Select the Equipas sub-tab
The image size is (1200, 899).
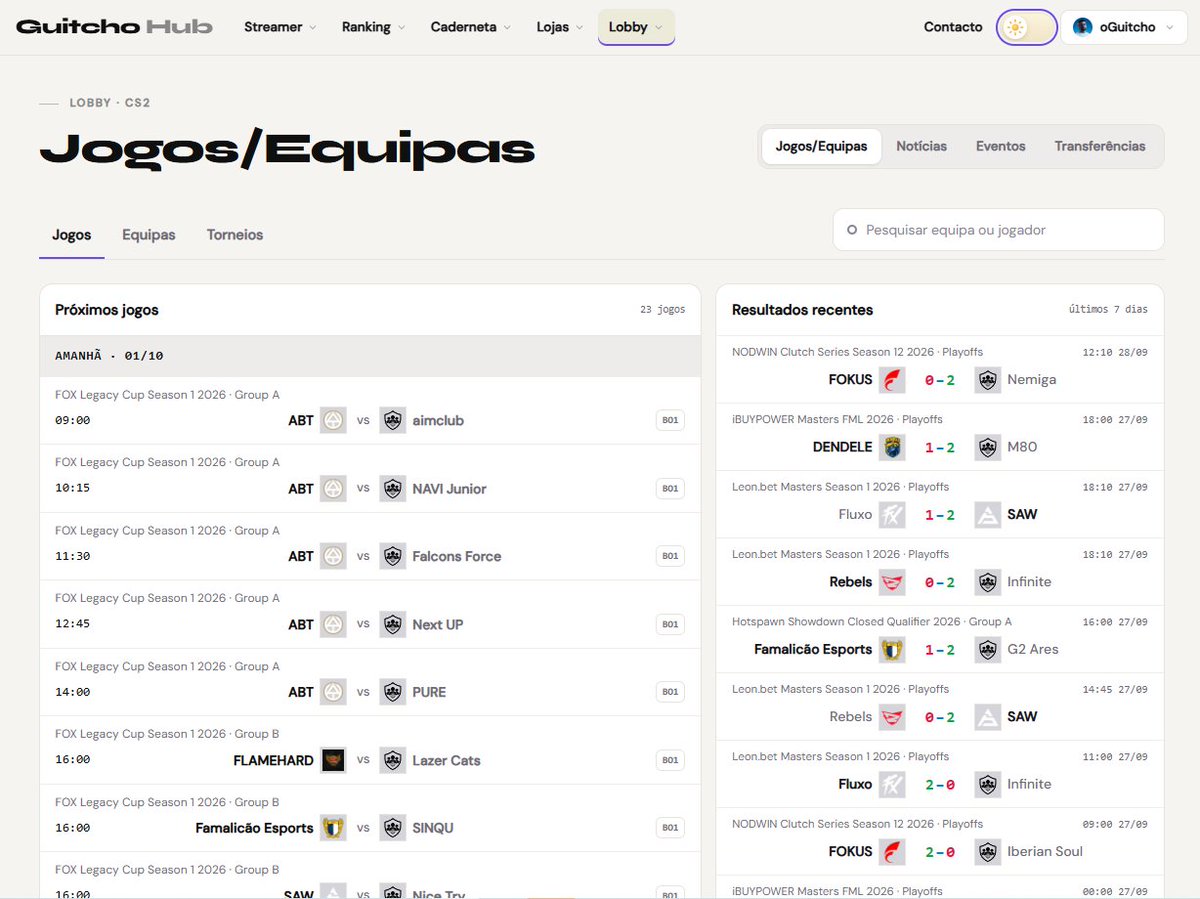(x=149, y=235)
